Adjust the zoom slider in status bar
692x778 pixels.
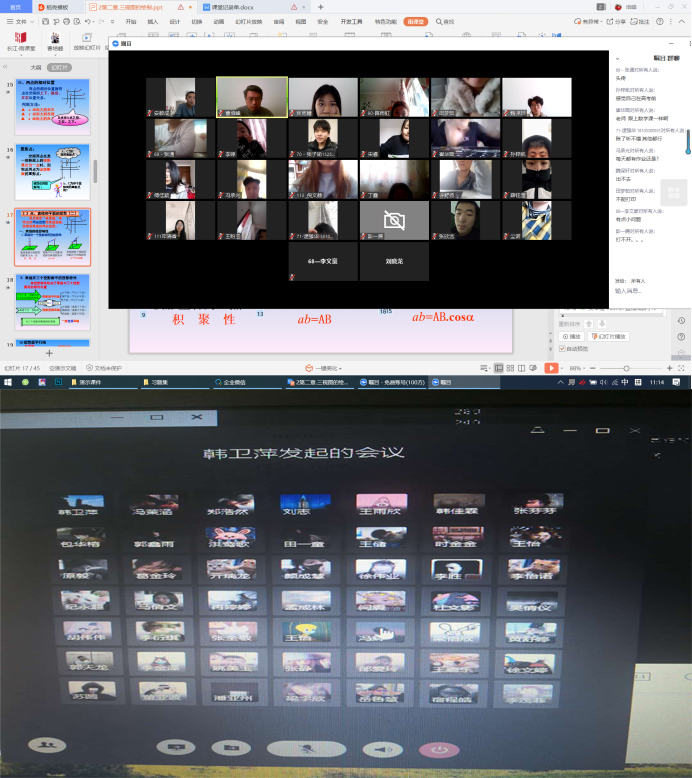(626, 368)
